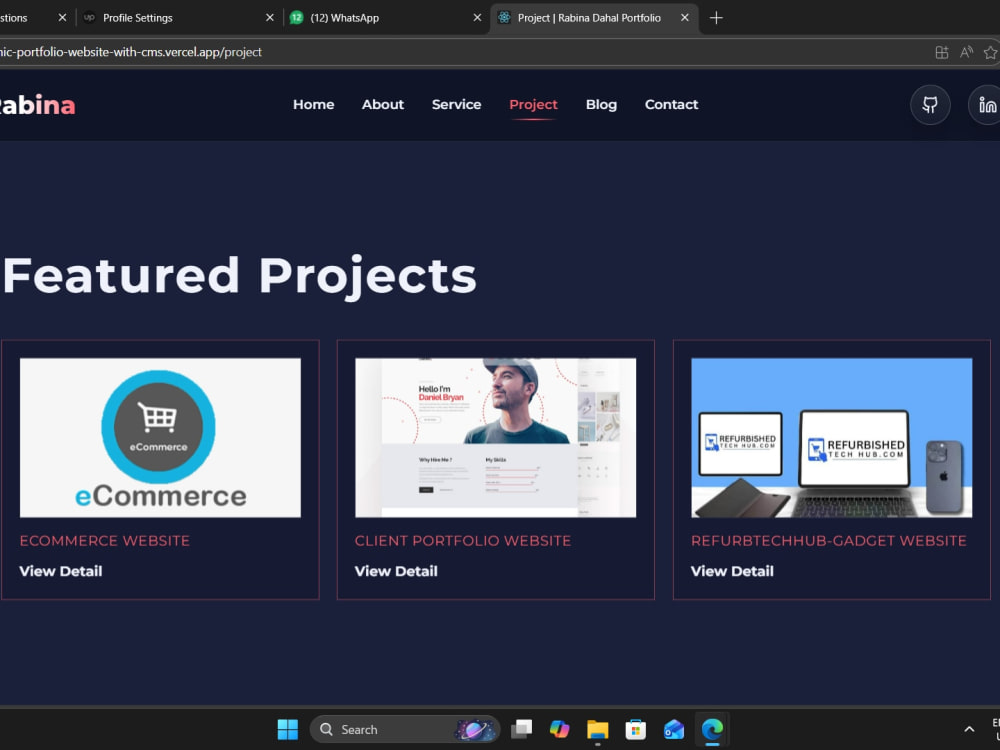View Detail of Ecommerce Website
The height and width of the screenshot is (750, 1000).
pos(61,571)
